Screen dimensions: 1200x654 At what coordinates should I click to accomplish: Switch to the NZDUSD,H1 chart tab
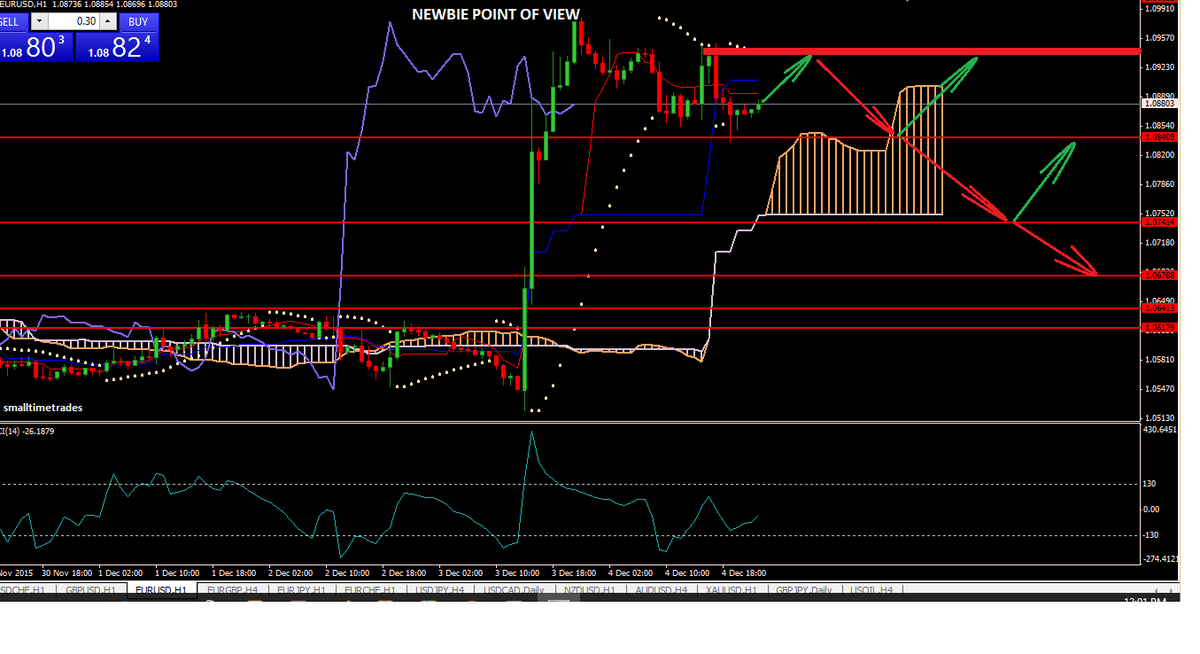tap(590, 590)
